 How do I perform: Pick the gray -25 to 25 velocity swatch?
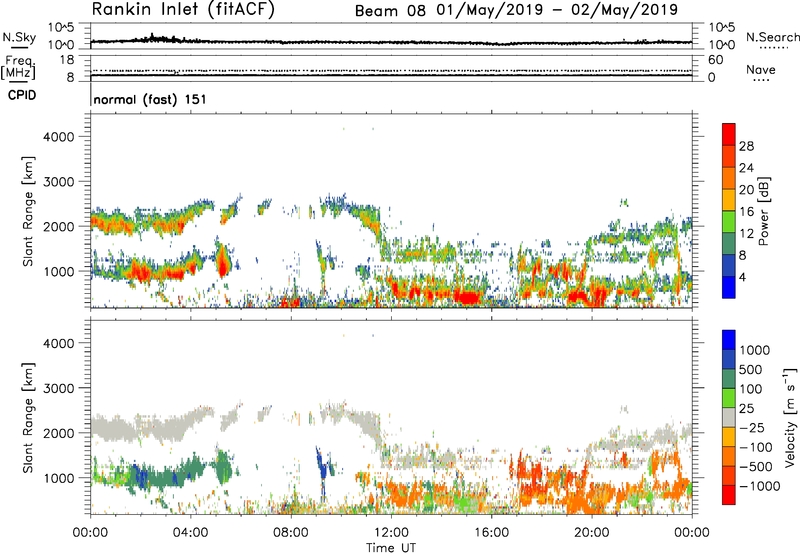[x=729, y=417]
